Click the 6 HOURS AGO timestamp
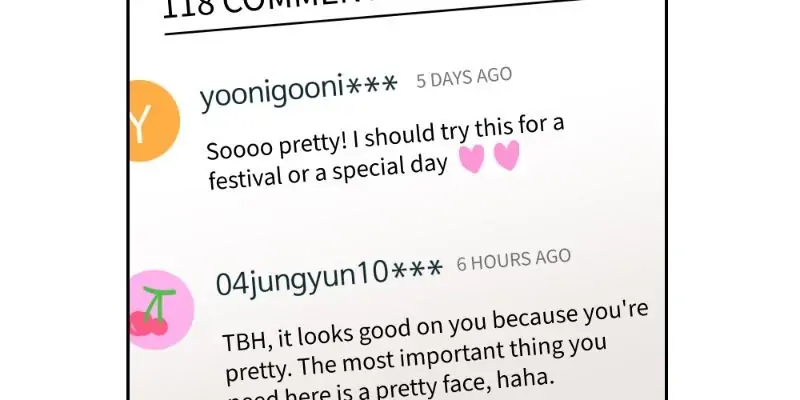 (513, 260)
